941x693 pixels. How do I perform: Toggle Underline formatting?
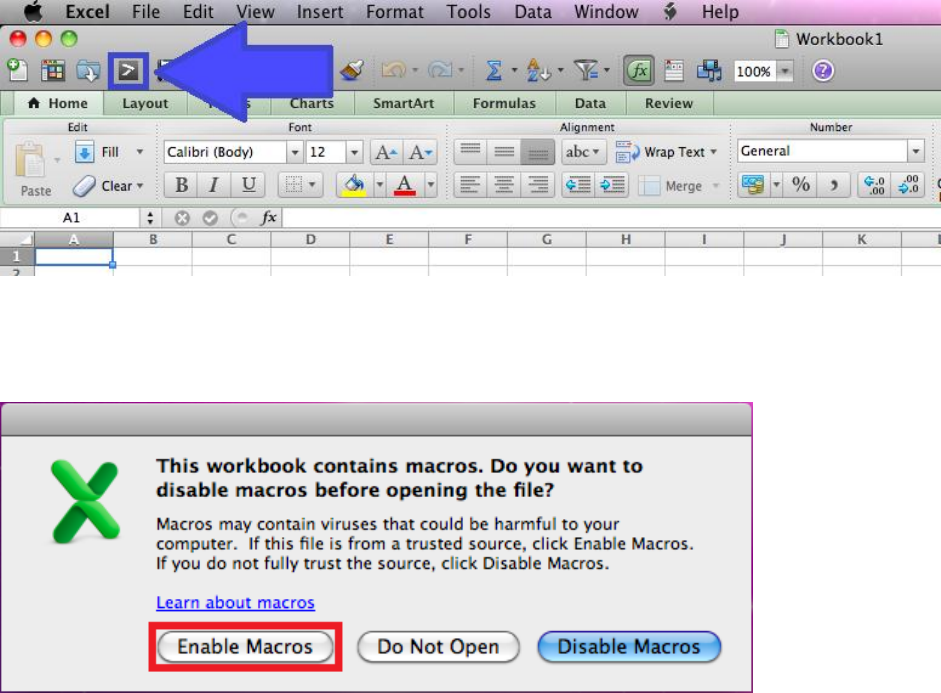[248, 185]
